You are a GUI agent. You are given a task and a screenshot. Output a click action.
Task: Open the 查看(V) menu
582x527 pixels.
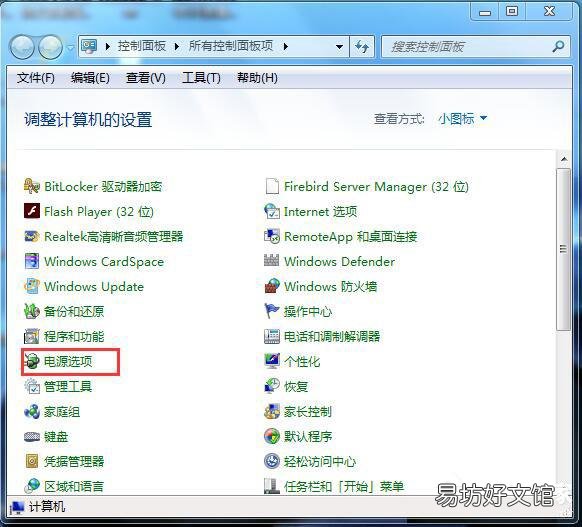point(146,78)
